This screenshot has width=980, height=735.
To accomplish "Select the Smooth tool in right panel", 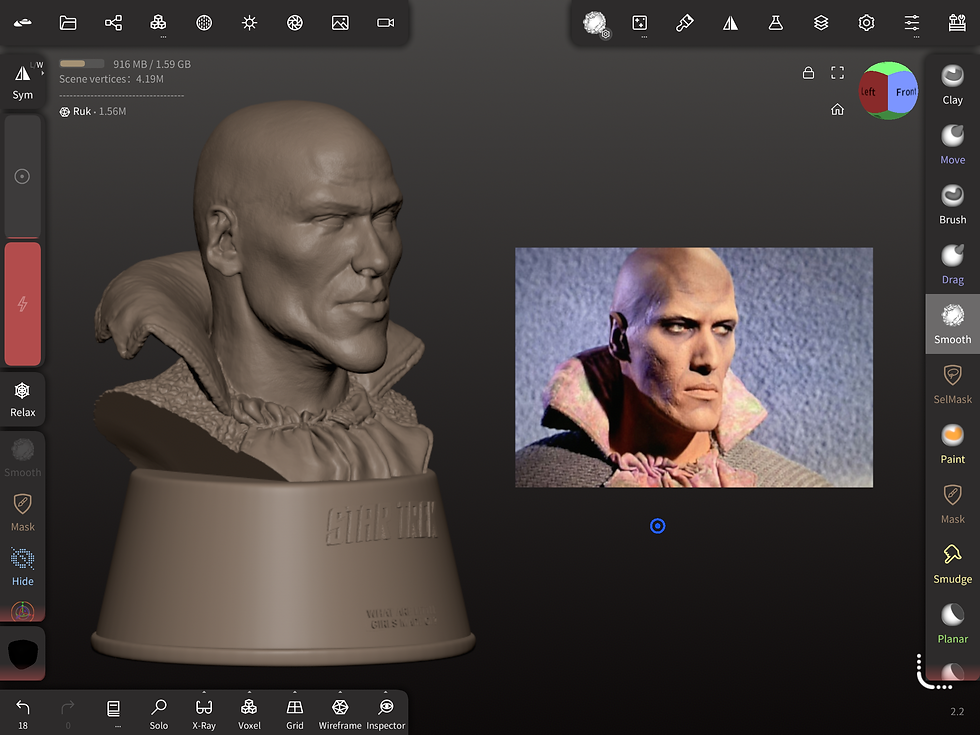I will click(952, 324).
